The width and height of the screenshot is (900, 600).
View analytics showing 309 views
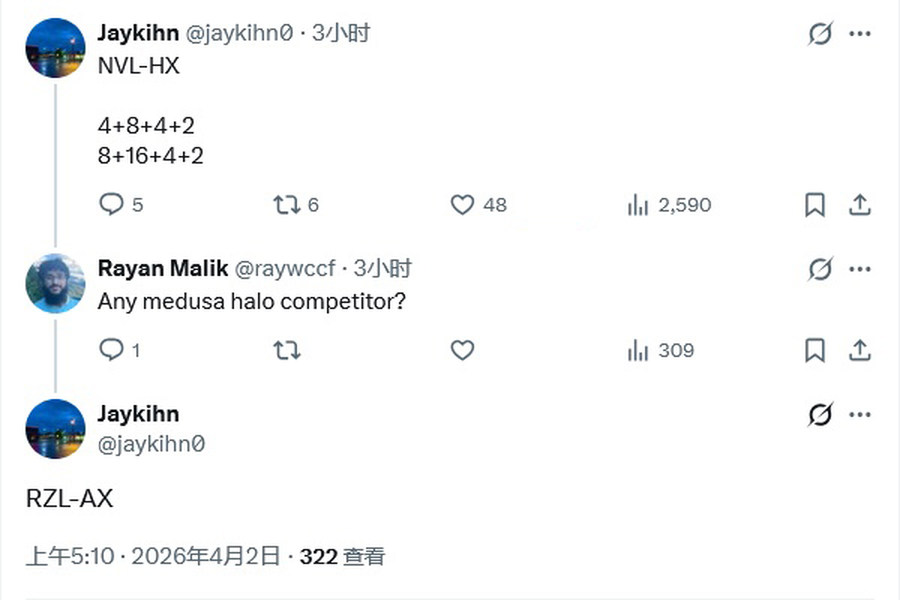tap(638, 350)
